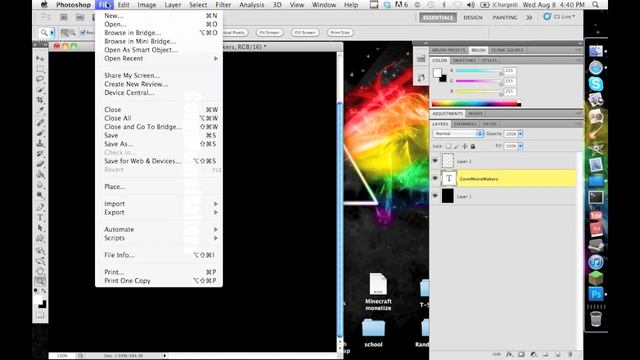Click foreground color swatch in Color panel
The height and width of the screenshot is (360, 640).
[438, 73]
